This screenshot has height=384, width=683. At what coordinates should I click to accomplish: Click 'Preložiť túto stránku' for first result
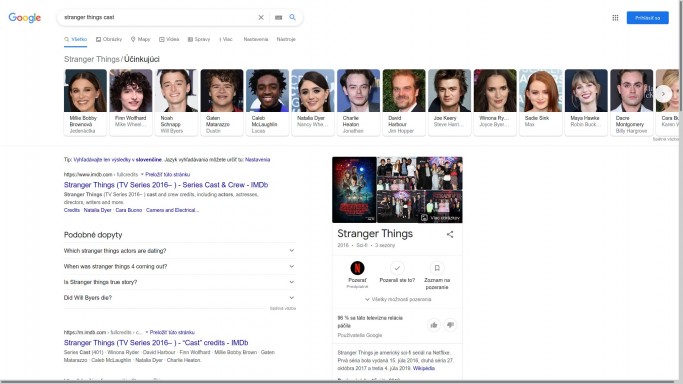point(167,175)
